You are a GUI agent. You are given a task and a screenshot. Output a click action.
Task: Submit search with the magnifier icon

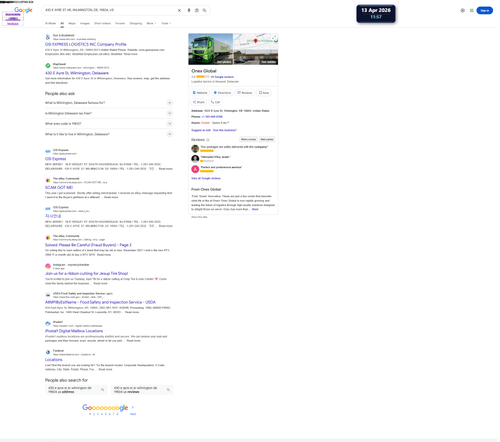pyautogui.click(x=204, y=10)
